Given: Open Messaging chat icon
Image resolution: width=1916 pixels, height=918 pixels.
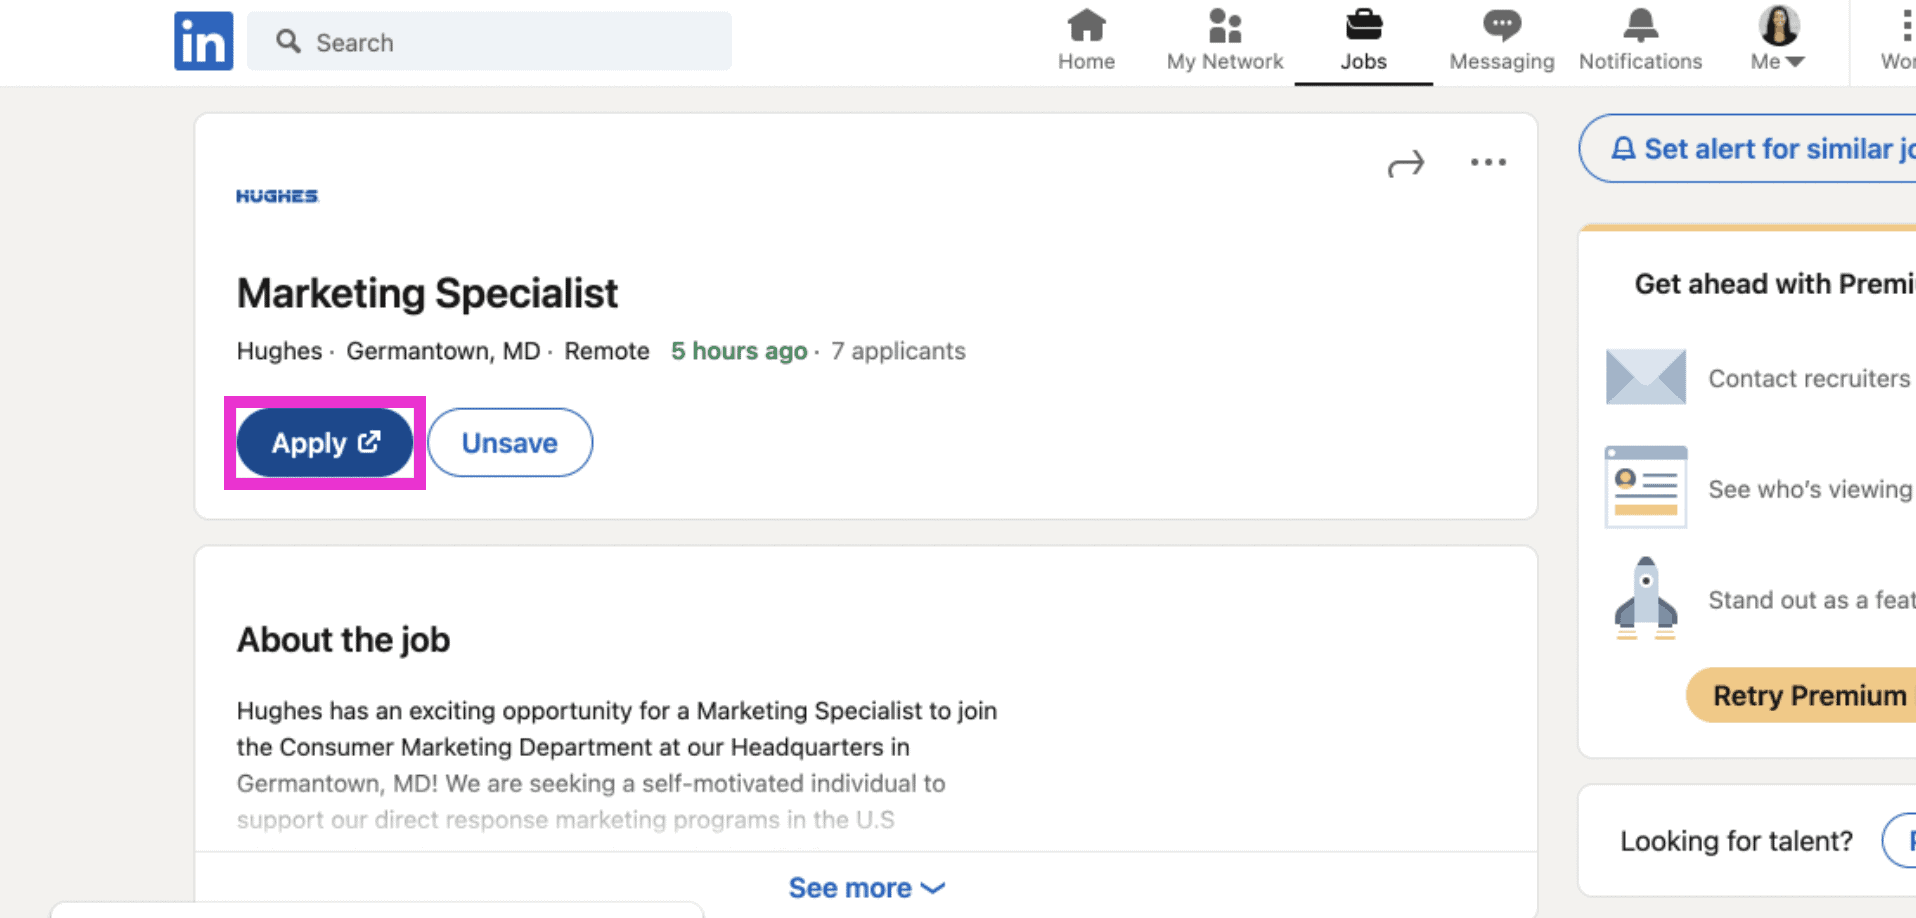Looking at the screenshot, I should click(x=1502, y=26).
